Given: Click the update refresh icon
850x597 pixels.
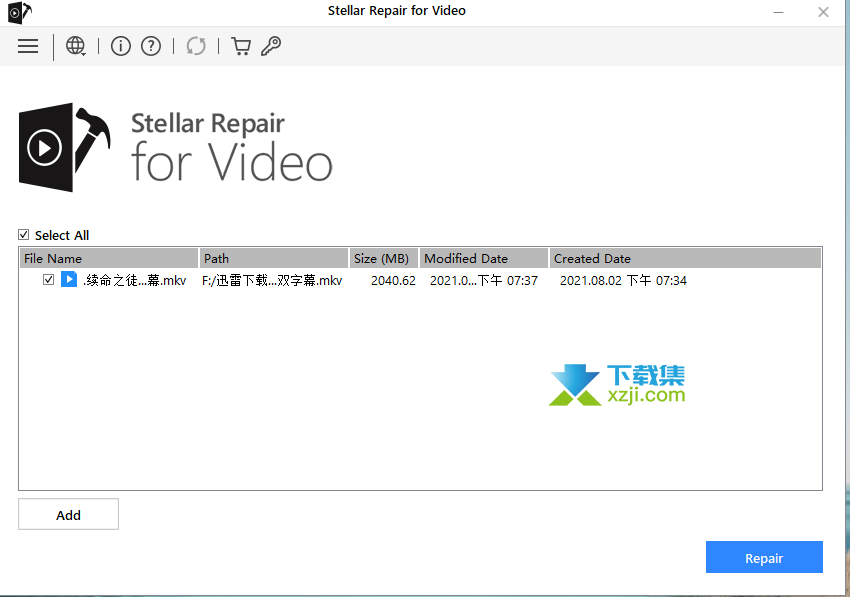Looking at the screenshot, I should [x=196, y=46].
